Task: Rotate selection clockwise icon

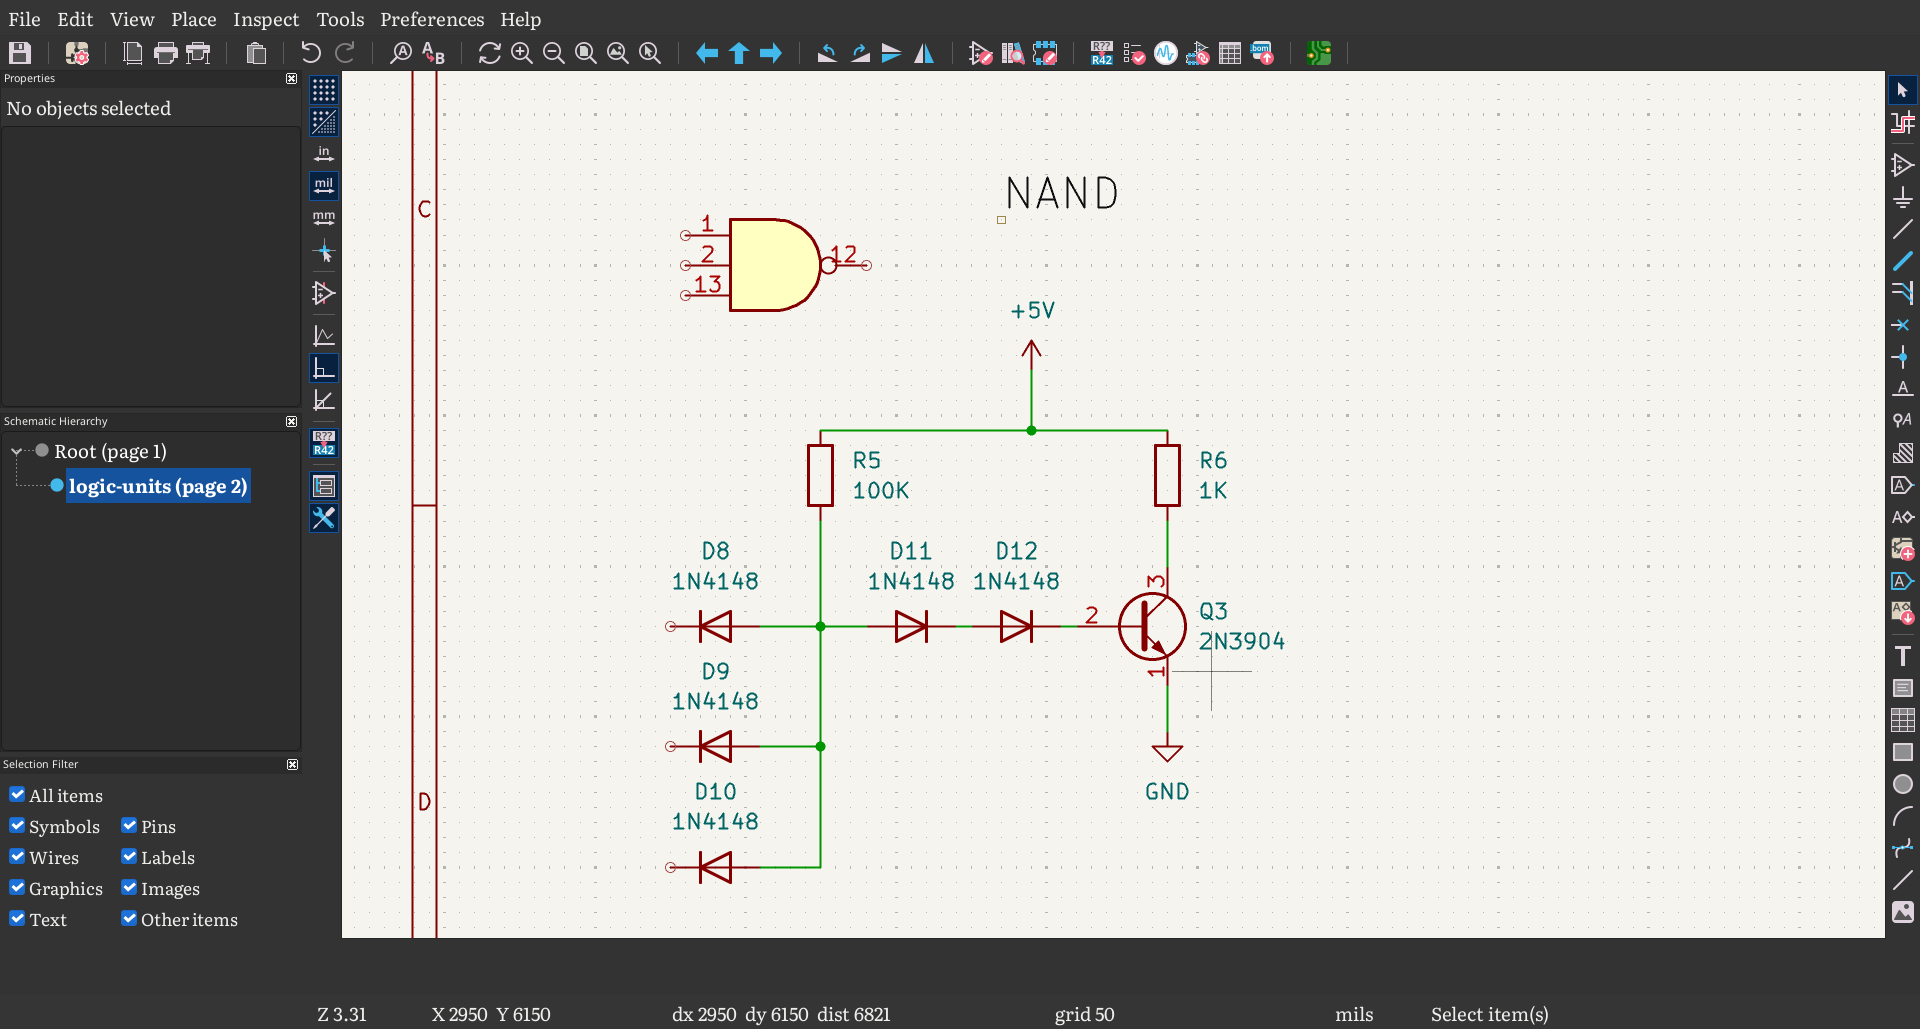Action: coord(860,53)
